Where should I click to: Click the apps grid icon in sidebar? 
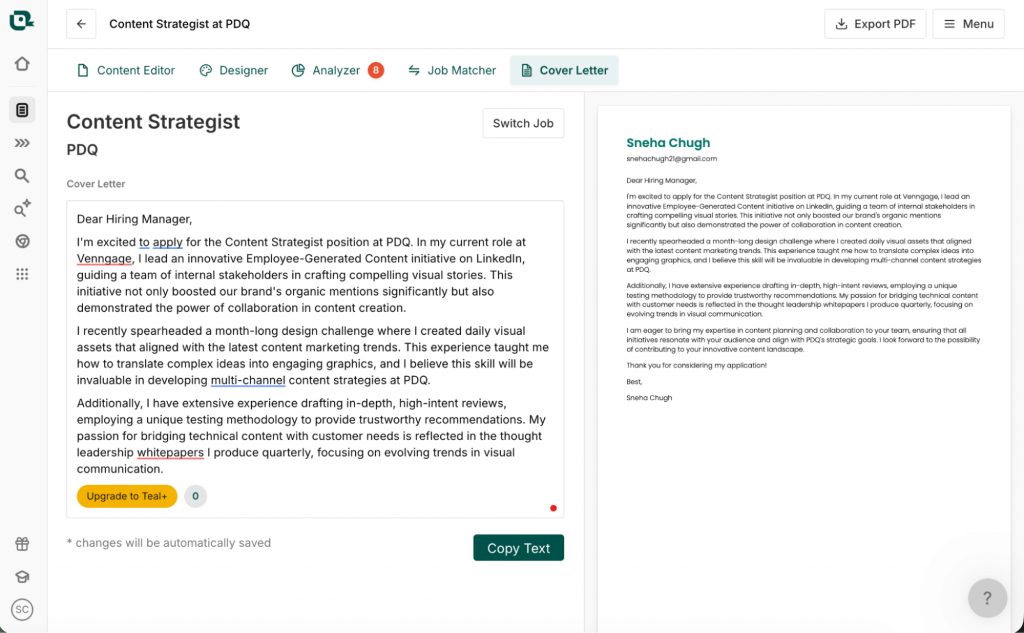pos(22,273)
